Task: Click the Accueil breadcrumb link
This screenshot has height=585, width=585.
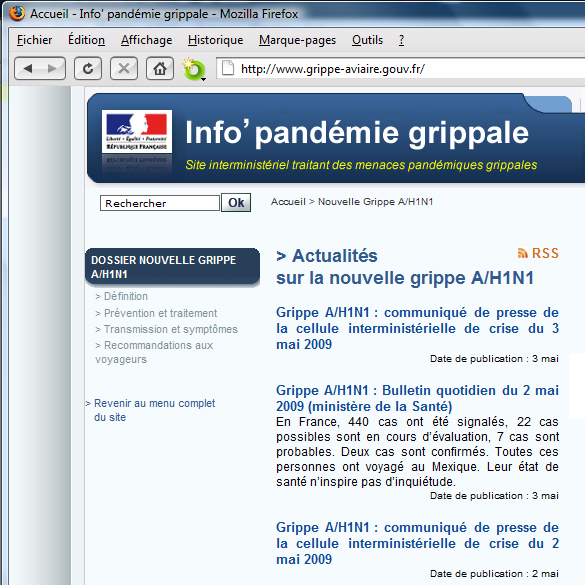Action: point(288,201)
